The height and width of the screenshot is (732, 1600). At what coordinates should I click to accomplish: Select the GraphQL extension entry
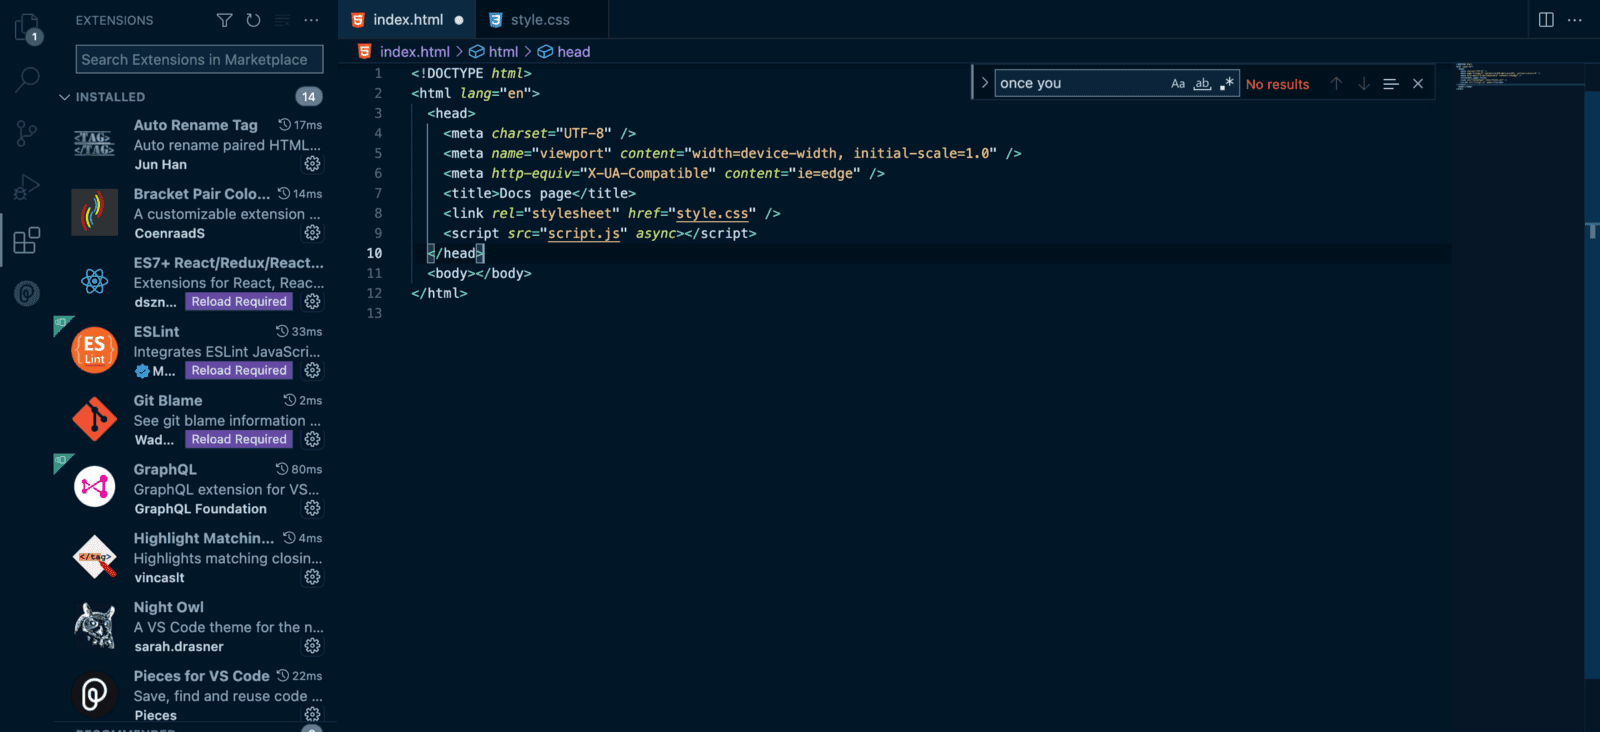[196, 489]
